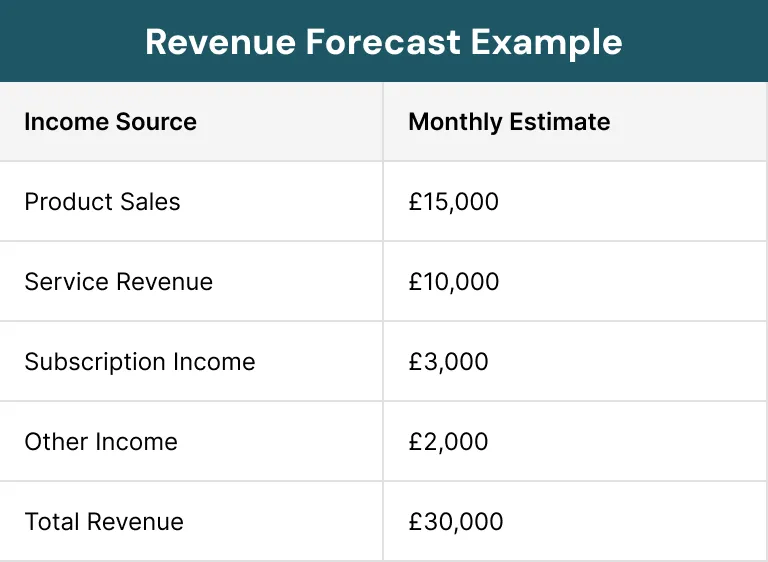Select the Monthly Estimate column header
The width and height of the screenshot is (768, 562).
coord(509,122)
